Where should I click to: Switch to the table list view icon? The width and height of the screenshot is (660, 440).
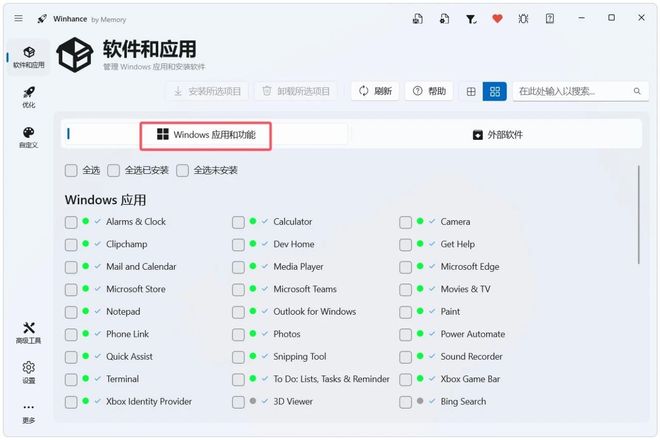pos(471,91)
